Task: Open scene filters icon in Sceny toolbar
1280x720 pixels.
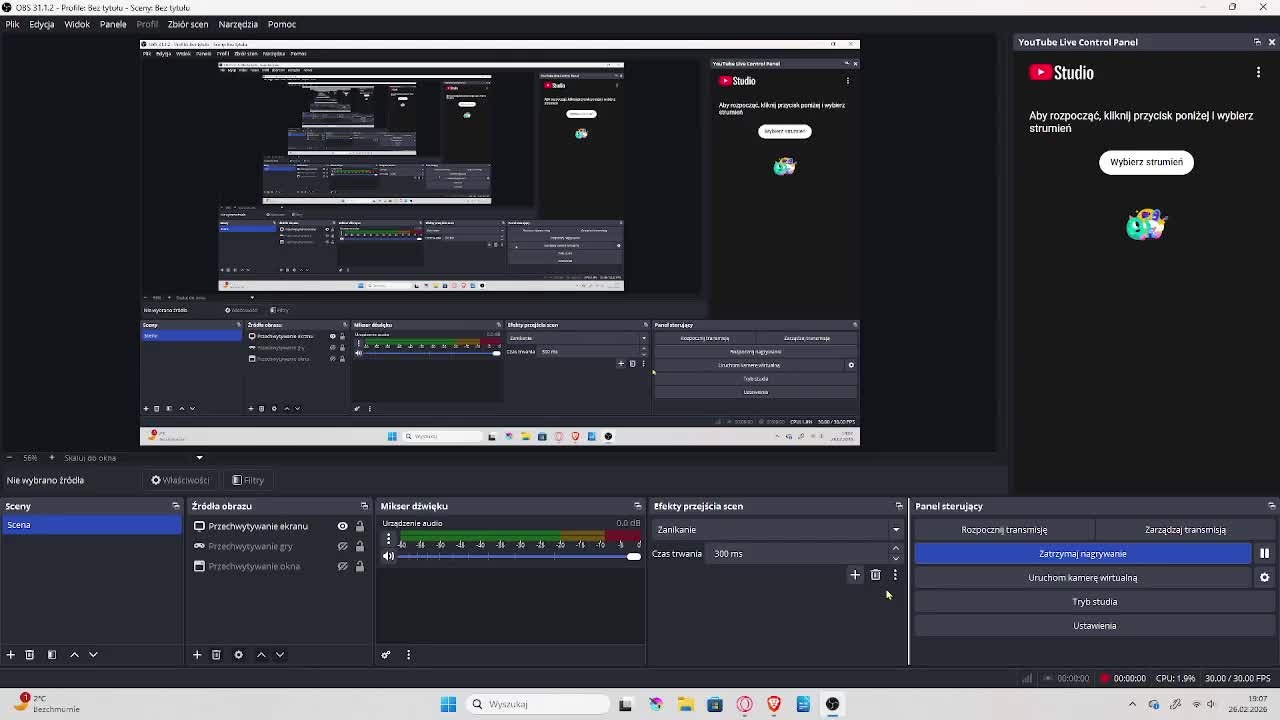Action: coord(52,655)
